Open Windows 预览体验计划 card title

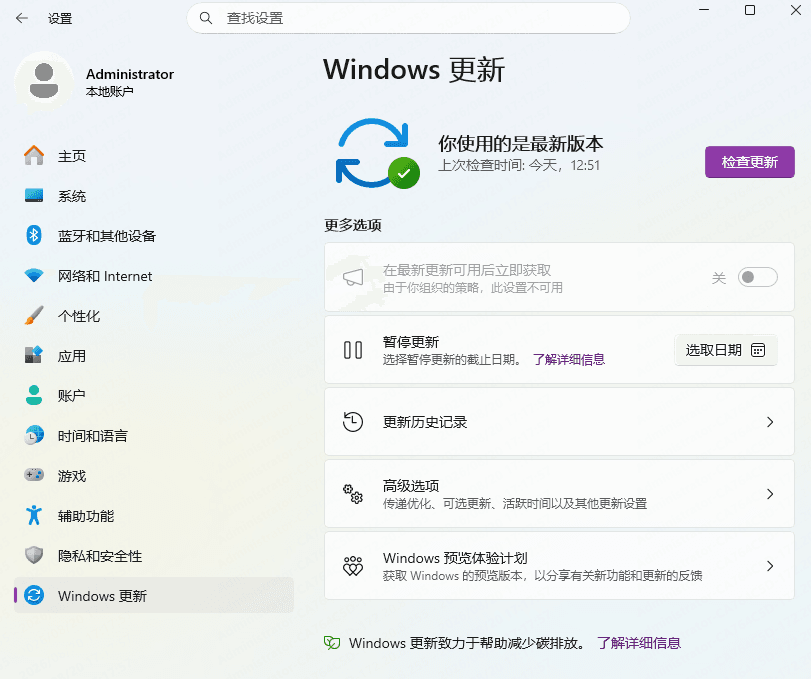pyautogui.click(x=455, y=558)
